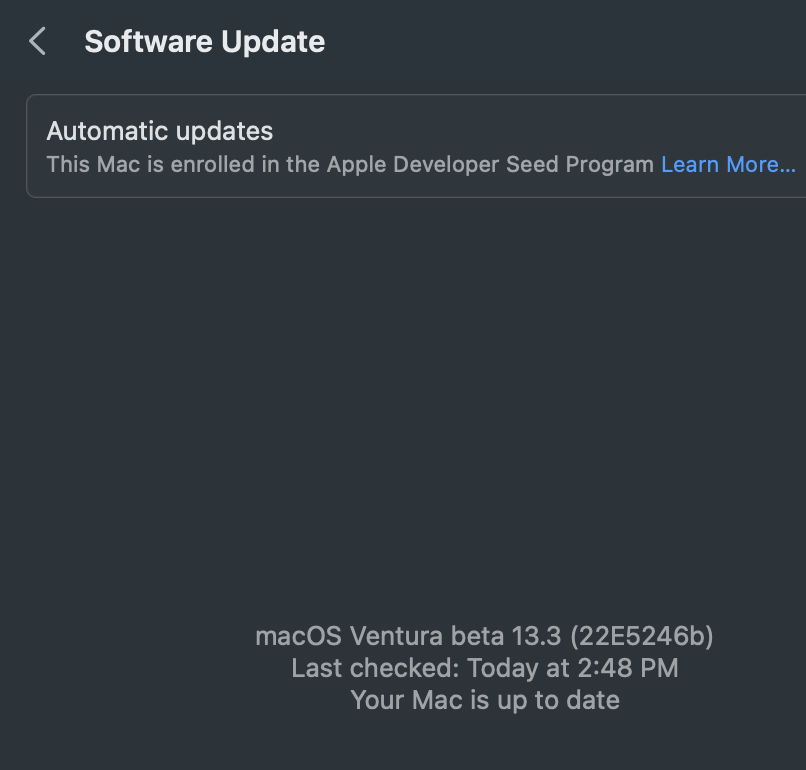Select the Automatic updates heading
Viewport: 806px width, 770px height.
(160, 131)
